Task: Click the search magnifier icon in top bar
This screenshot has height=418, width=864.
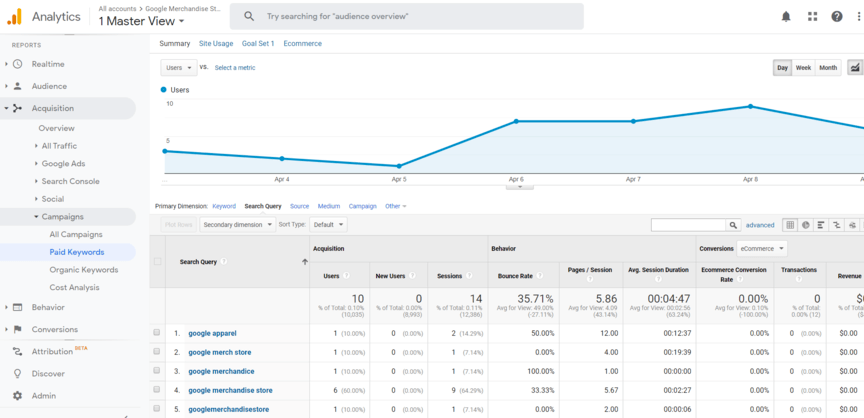Action: tap(249, 17)
